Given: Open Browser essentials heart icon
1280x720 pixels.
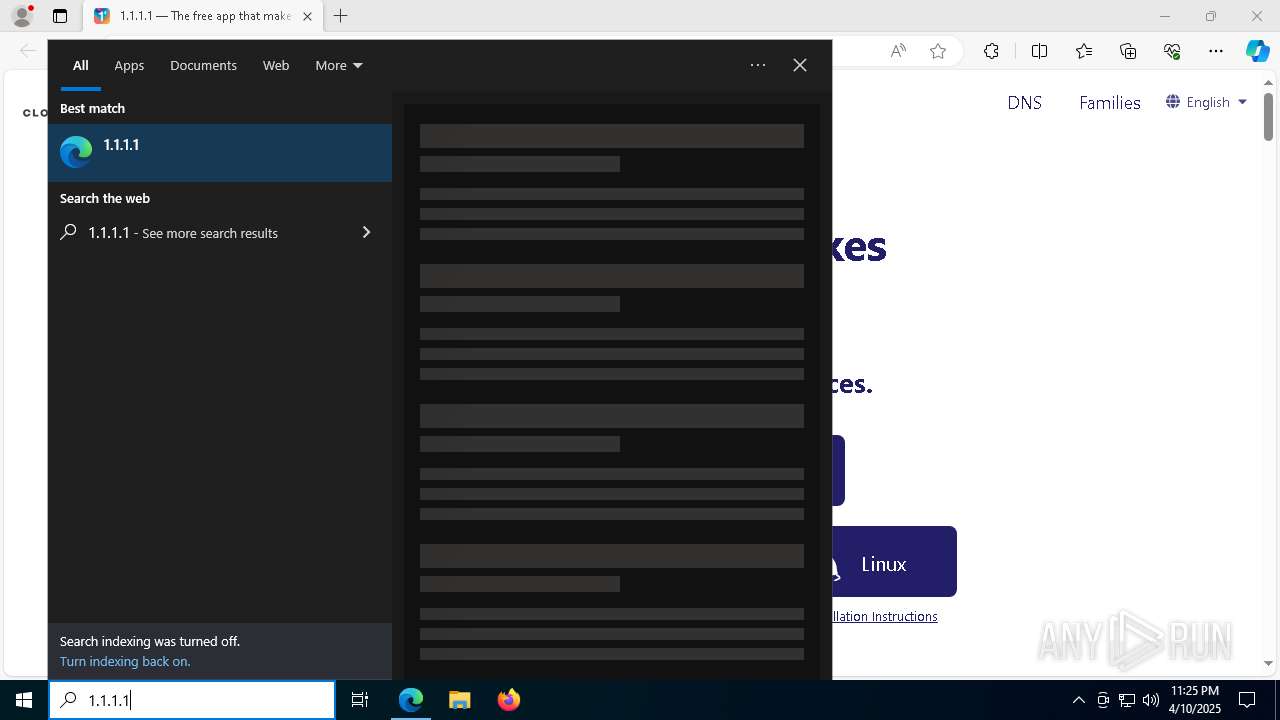Looking at the screenshot, I should (x=1172, y=51).
